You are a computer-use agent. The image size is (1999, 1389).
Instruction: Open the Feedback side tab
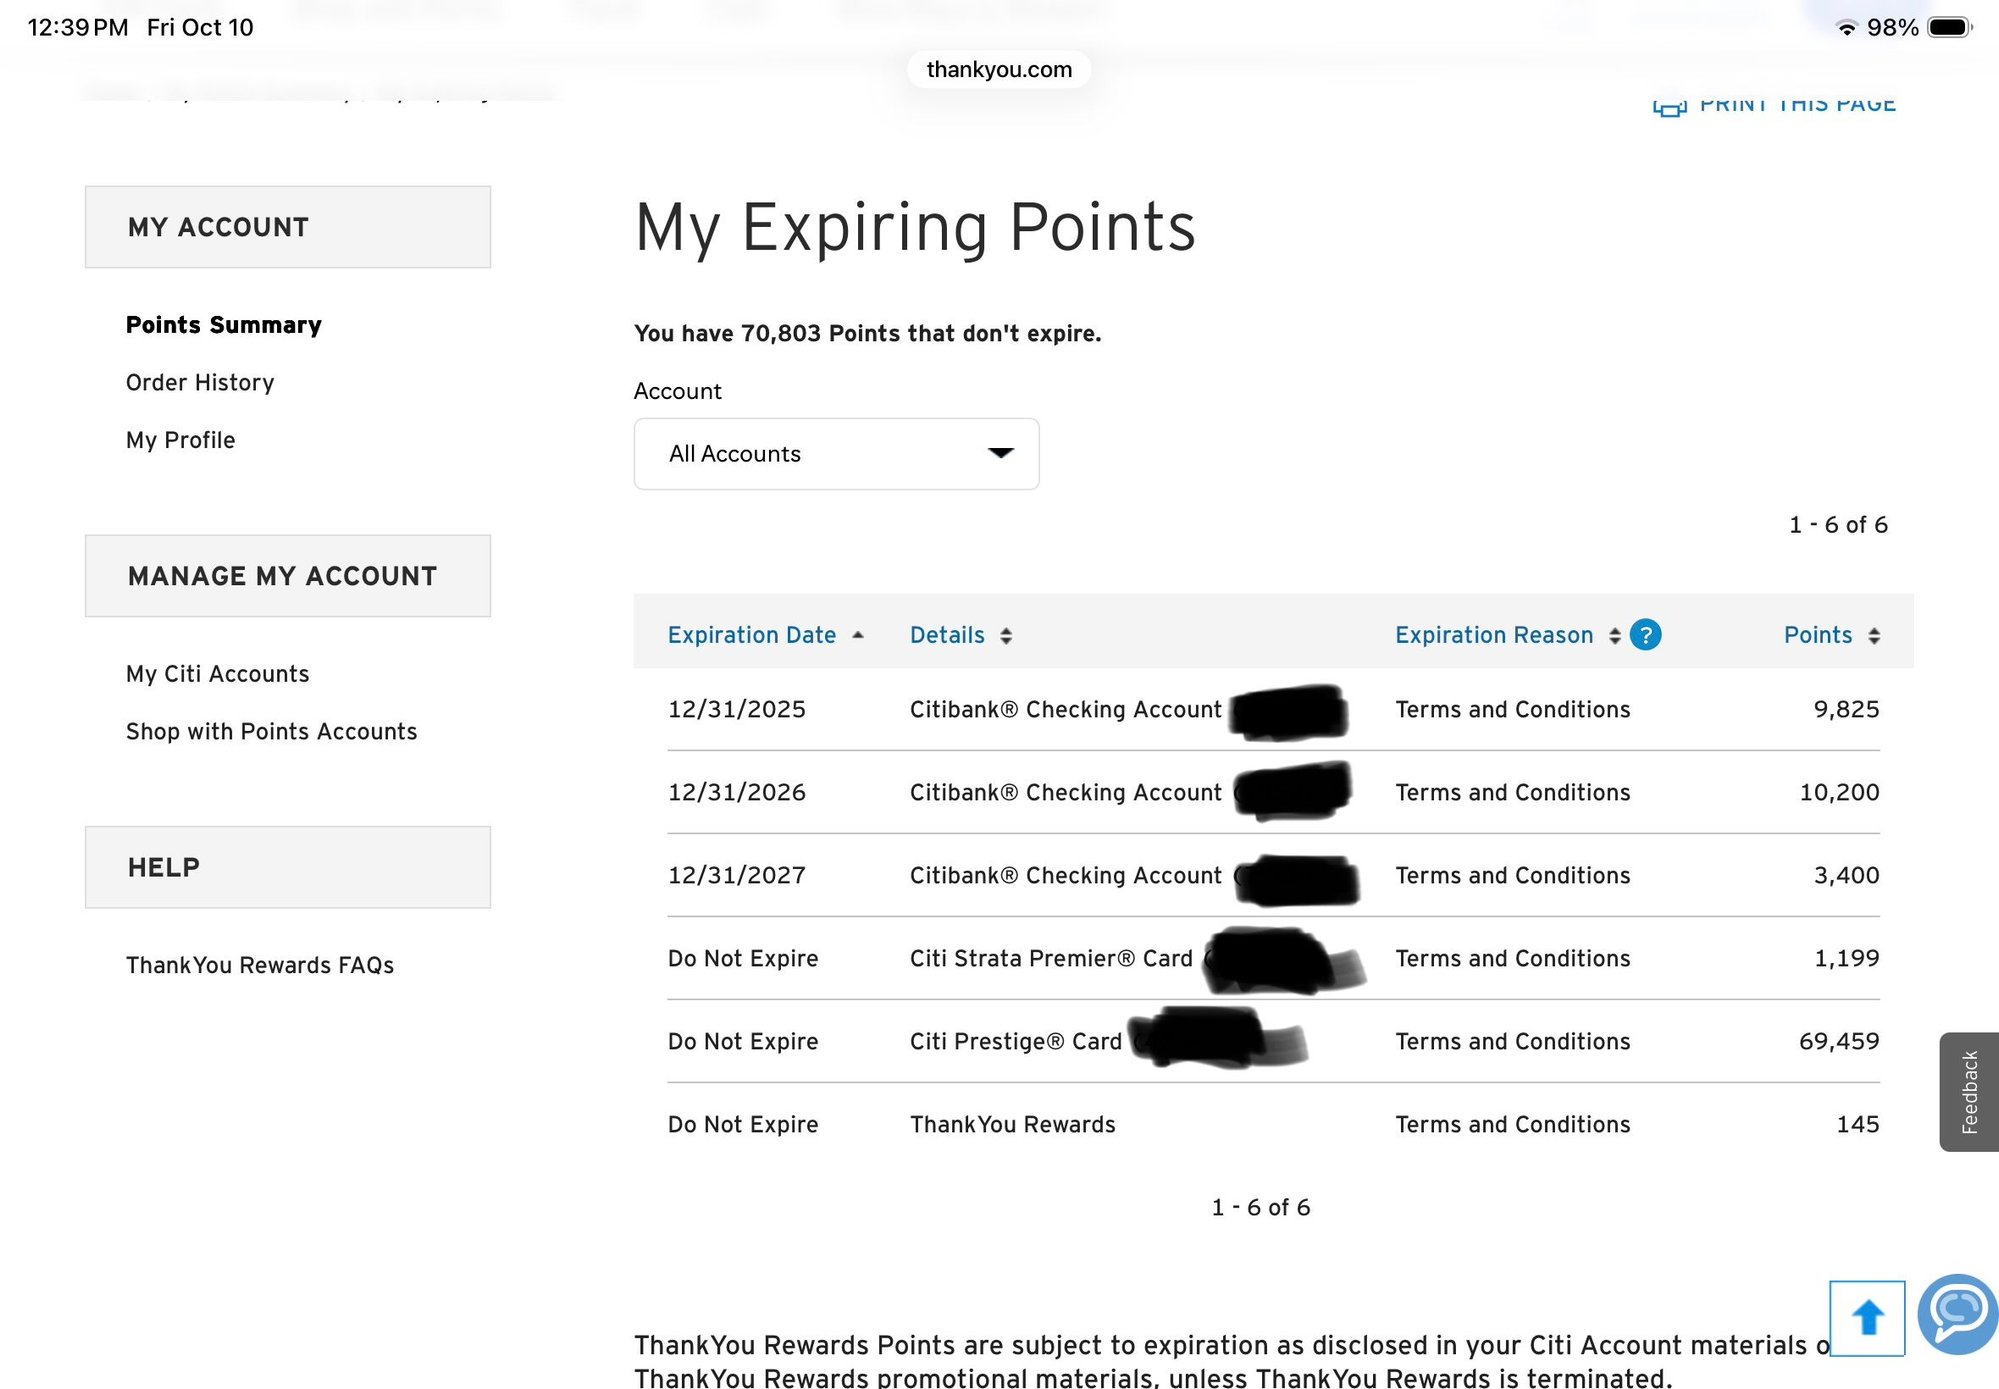[1968, 1091]
